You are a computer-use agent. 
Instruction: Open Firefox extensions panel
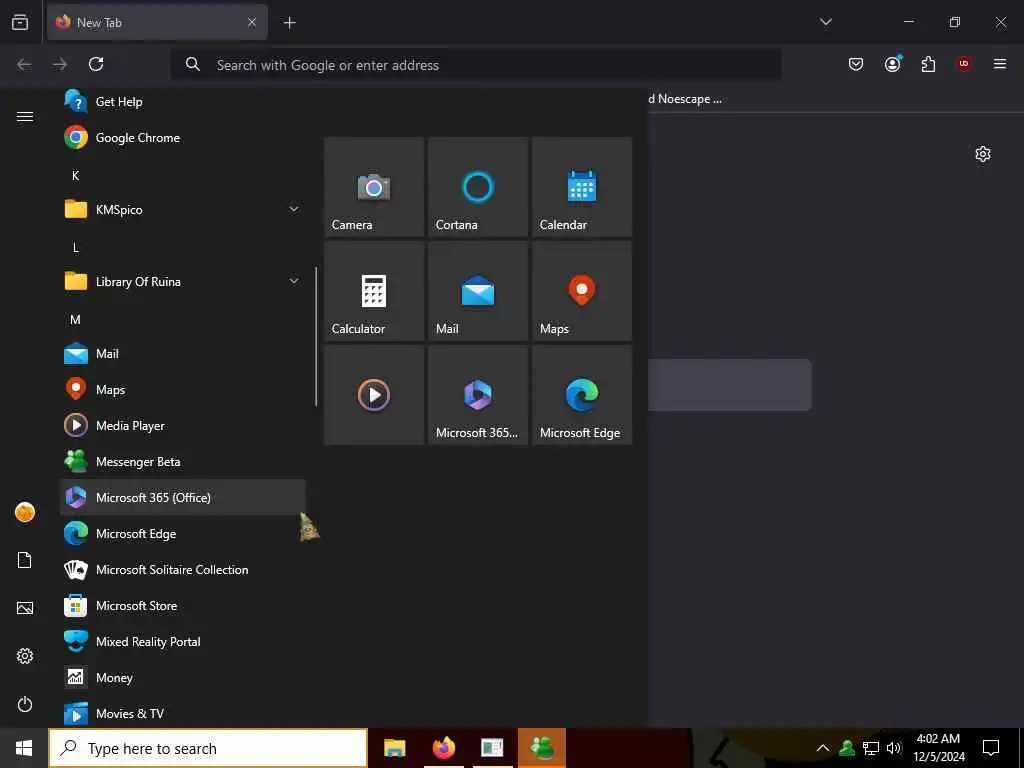click(928, 64)
